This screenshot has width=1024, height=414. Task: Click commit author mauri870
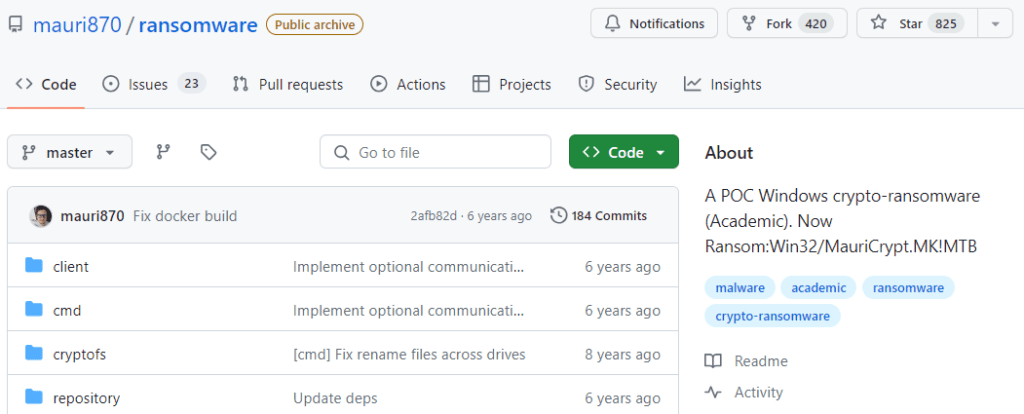pyautogui.click(x=92, y=216)
